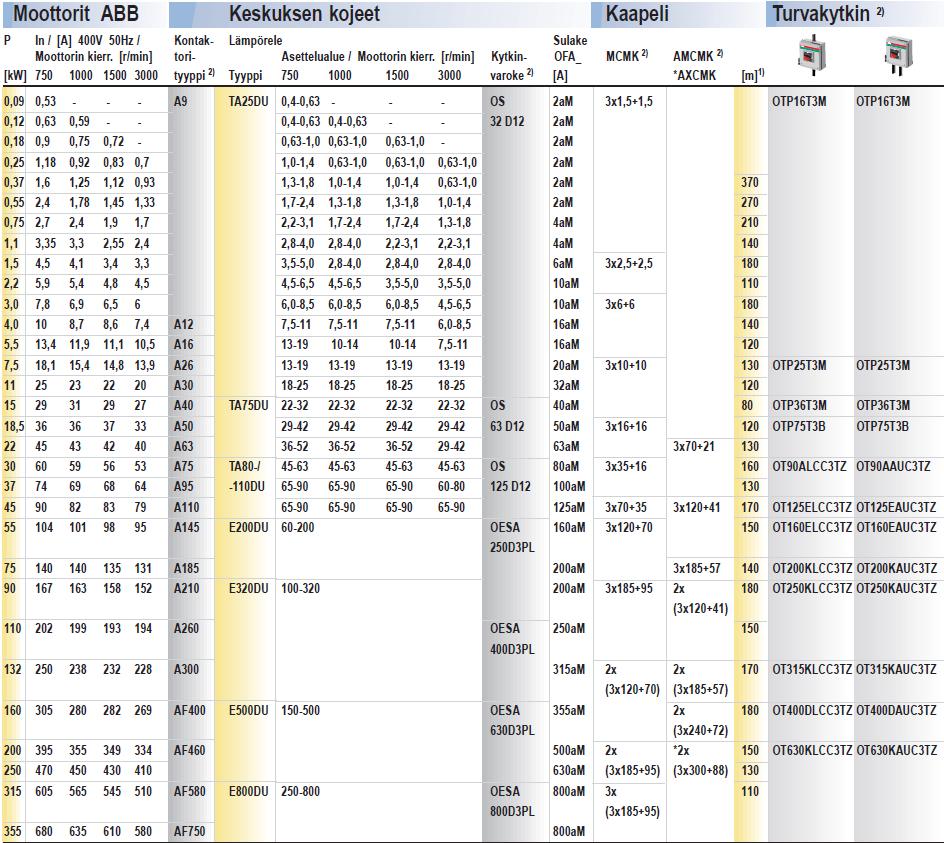
Task: Select cable size '3x35+16'
Action: point(626,467)
